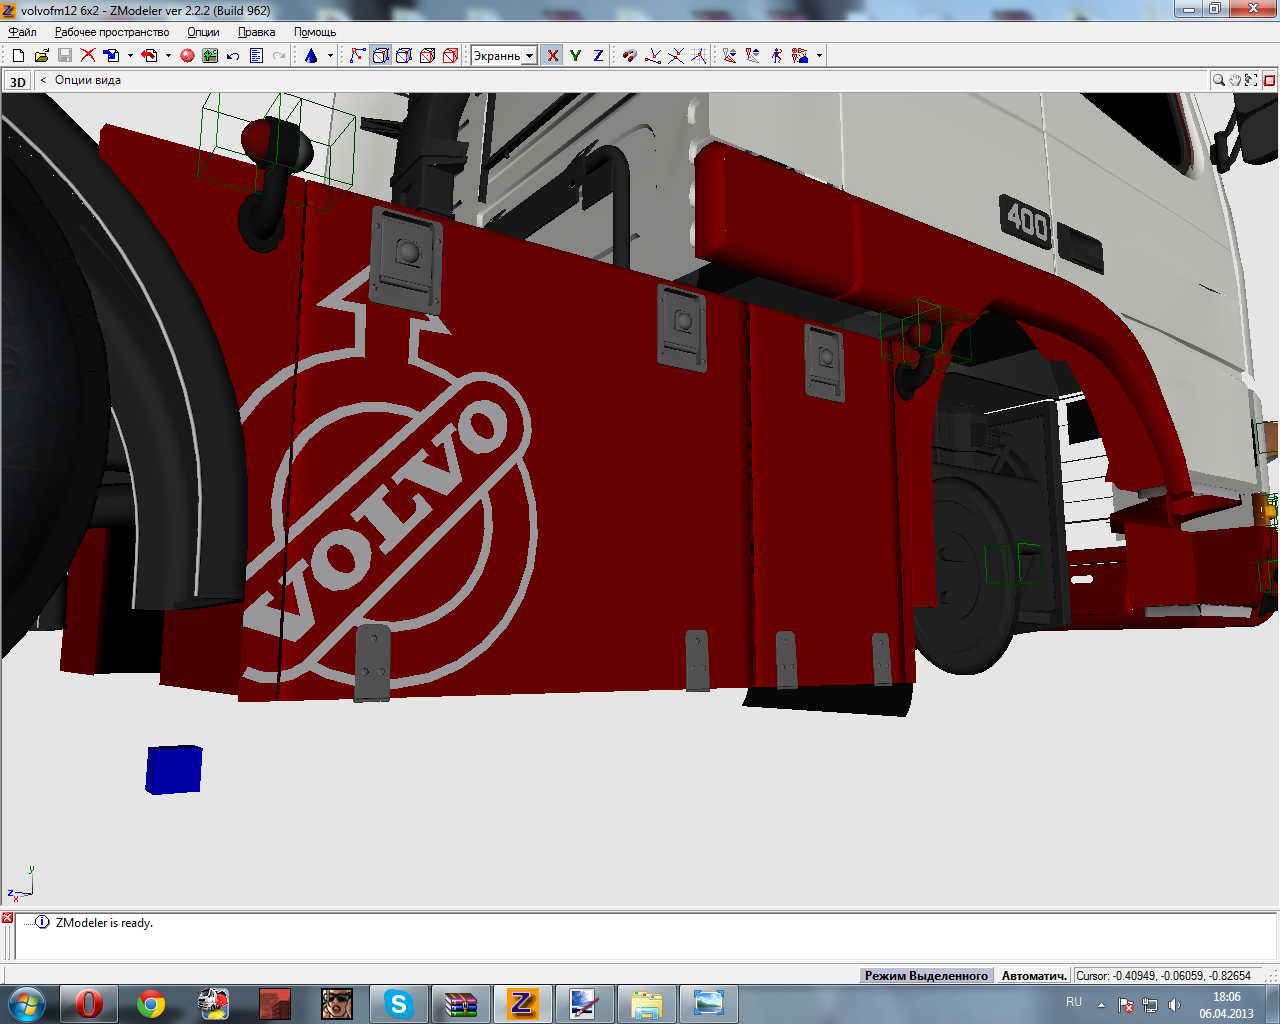Open the document list icon in toolbar
This screenshot has width=1280, height=1024.
256,56
